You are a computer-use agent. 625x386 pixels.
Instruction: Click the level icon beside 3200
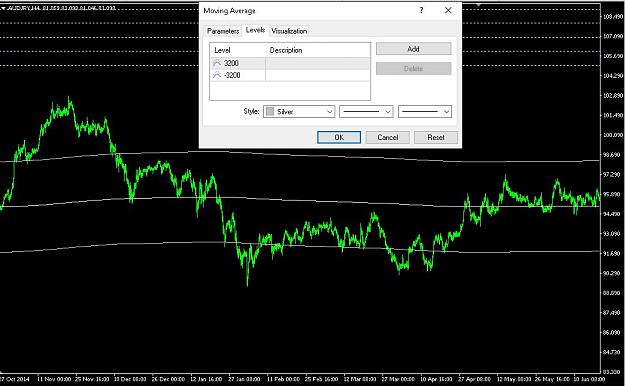pyautogui.click(x=217, y=63)
